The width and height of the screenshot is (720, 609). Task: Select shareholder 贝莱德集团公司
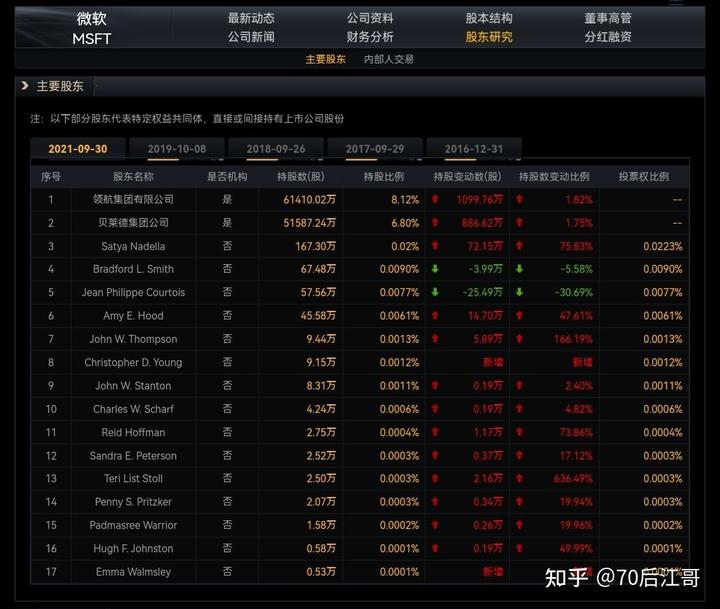point(133,223)
